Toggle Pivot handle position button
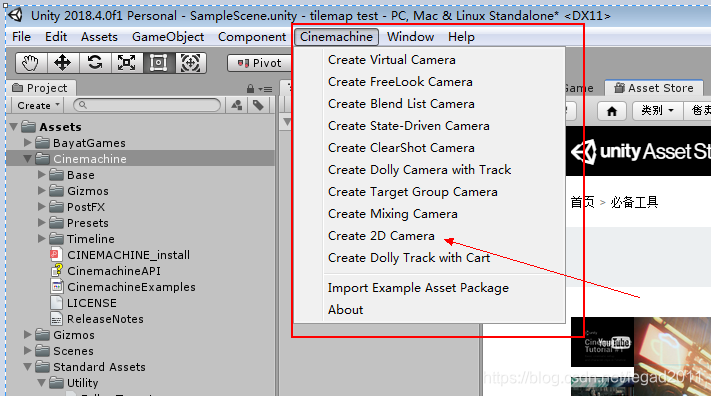711x396 pixels. pyautogui.click(x=259, y=63)
